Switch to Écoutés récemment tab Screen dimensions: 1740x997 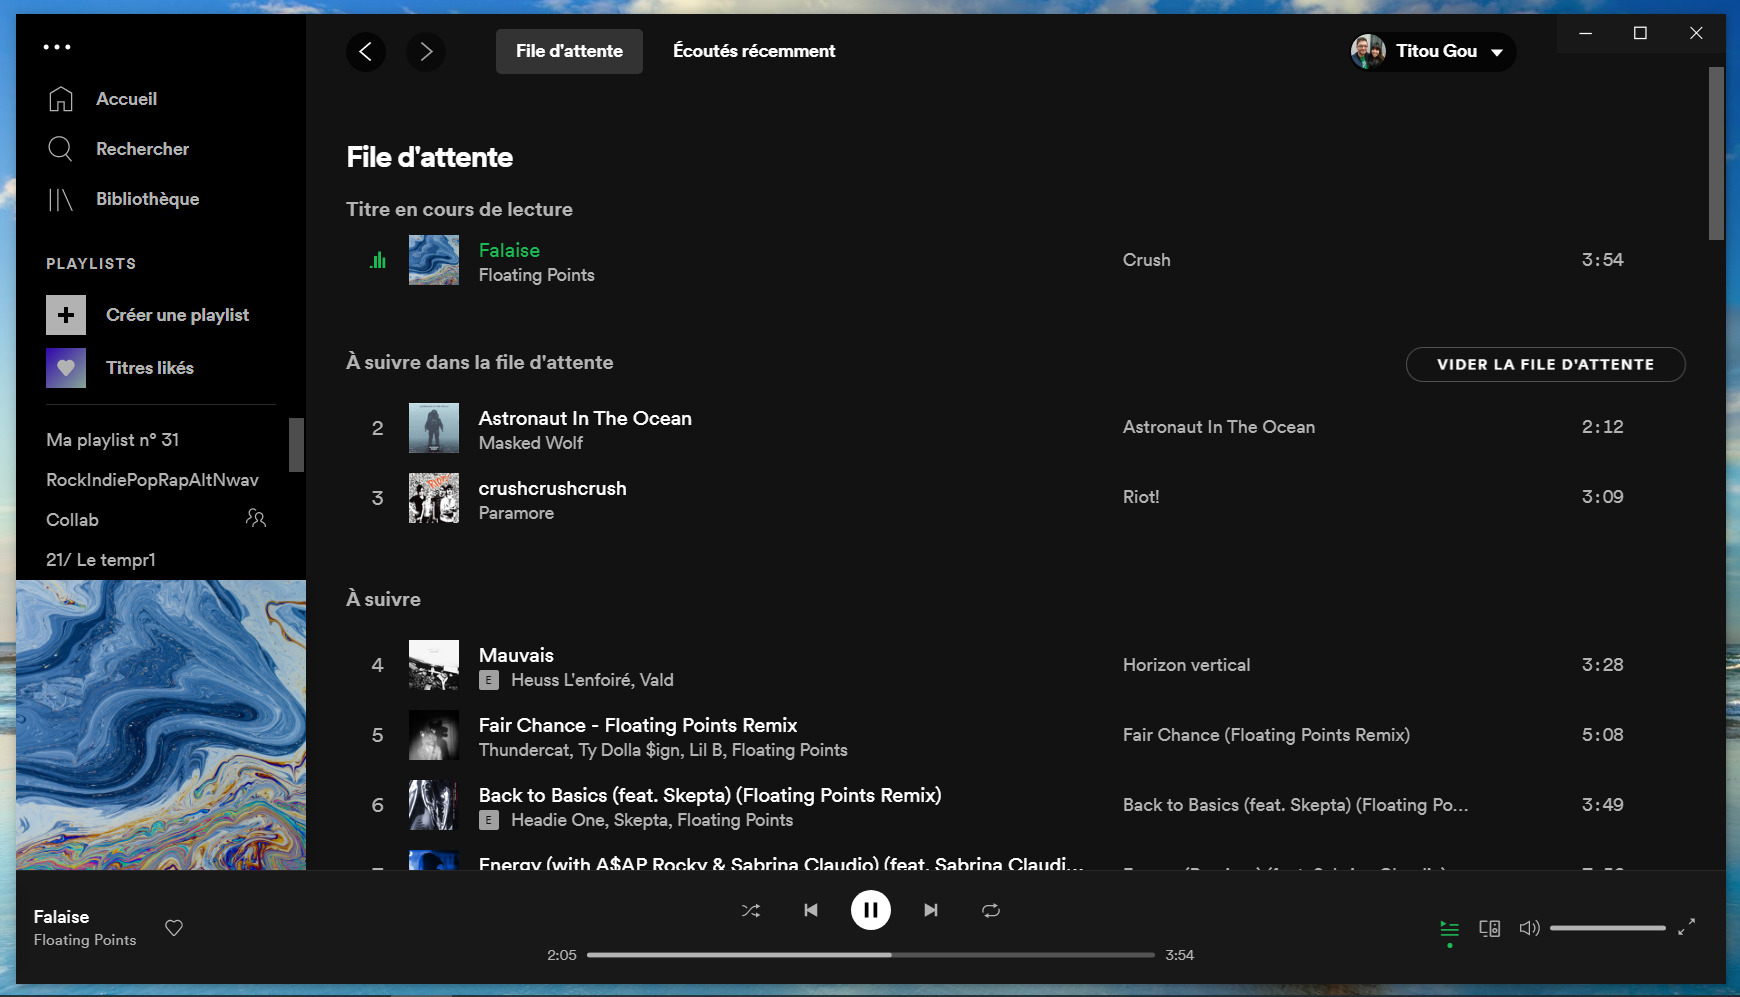[x=754, y=51]
